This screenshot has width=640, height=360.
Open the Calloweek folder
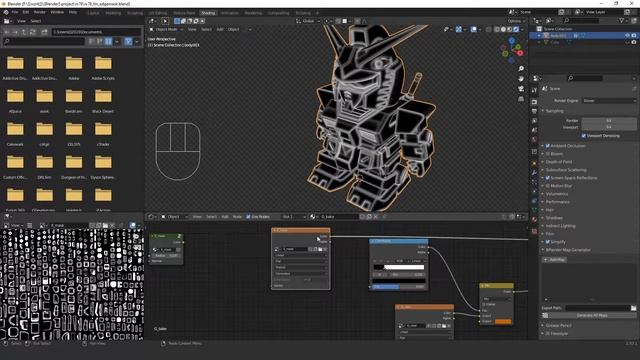[x=15, y=133]
